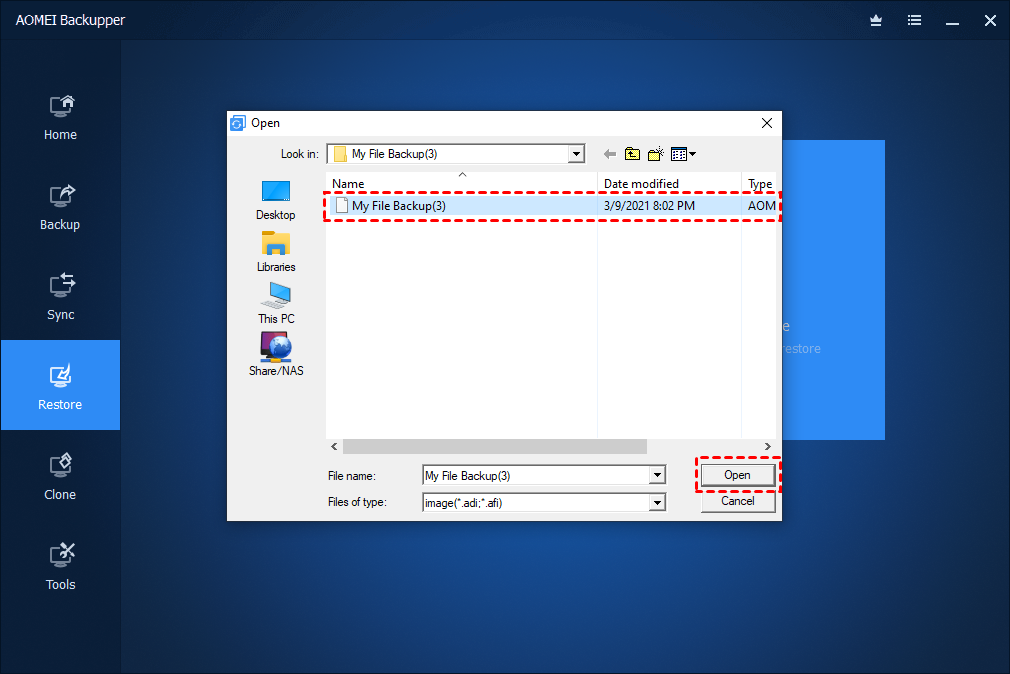Jump to This PC location
This screenshot has width=1010, height=674.
click(x=276, y=303)
